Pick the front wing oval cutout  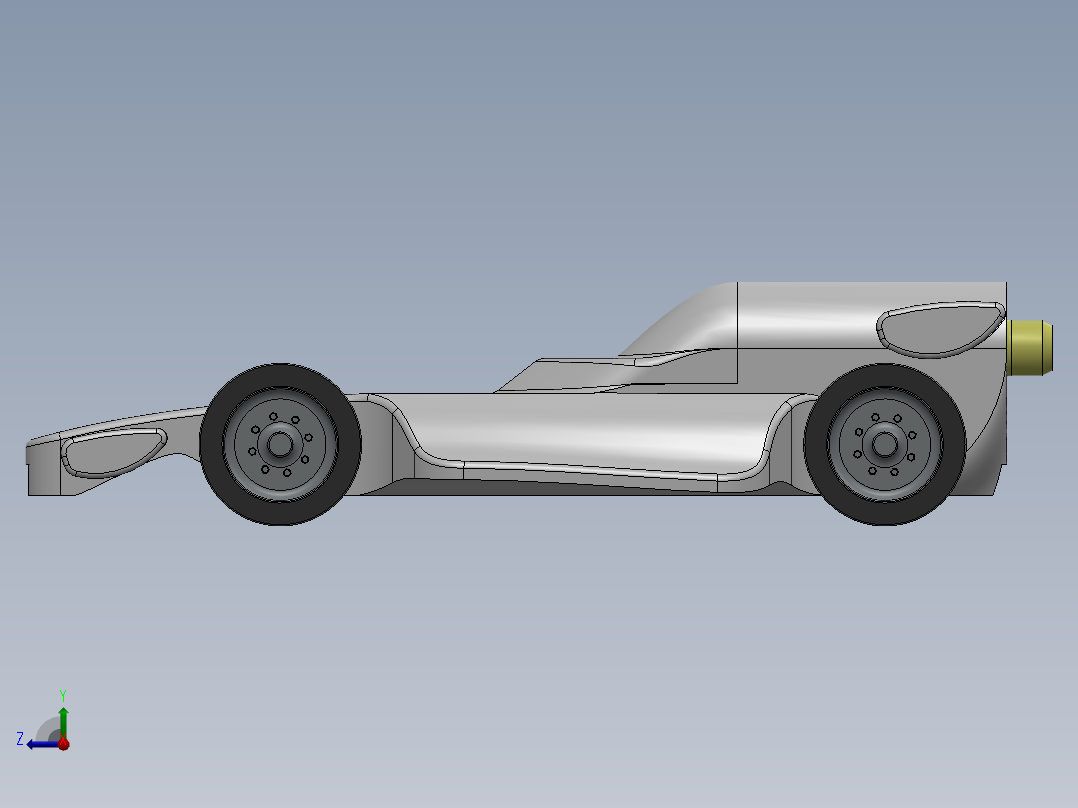[x=114, y=452]
